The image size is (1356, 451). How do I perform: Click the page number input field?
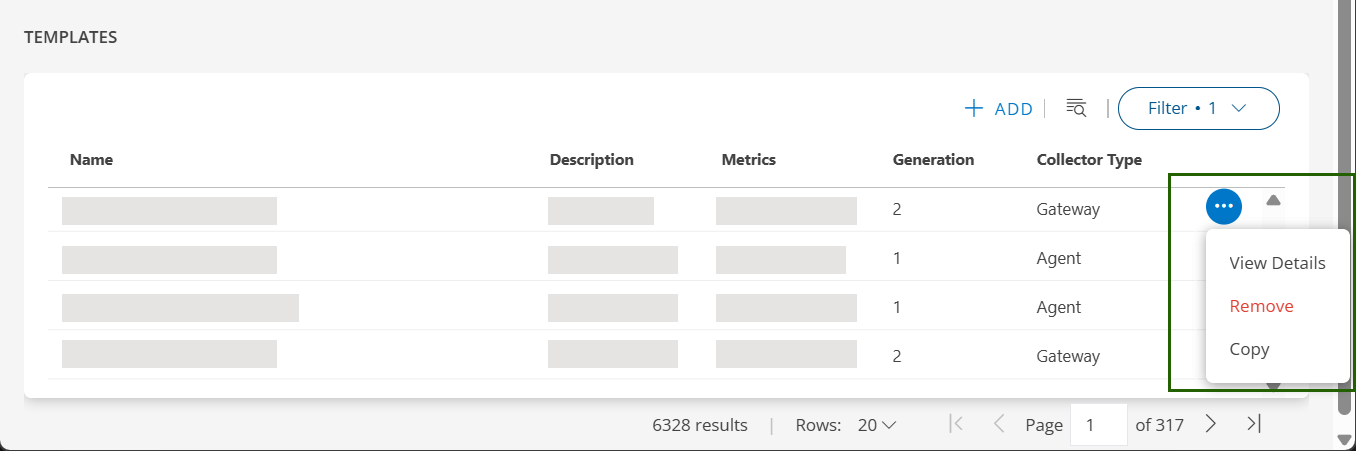1098,425
